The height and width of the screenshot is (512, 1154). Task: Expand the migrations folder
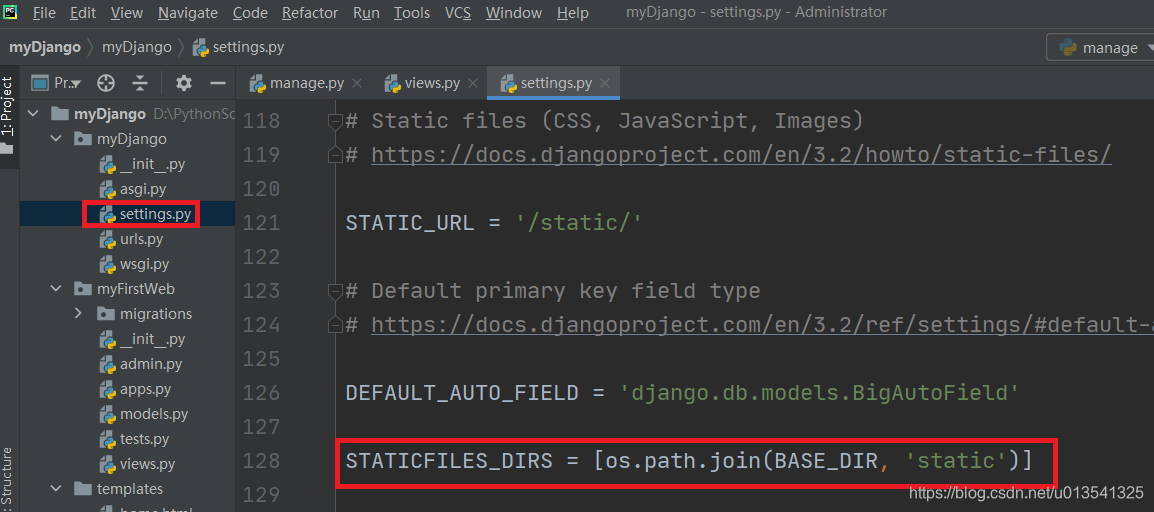click(x=79, y=314)
